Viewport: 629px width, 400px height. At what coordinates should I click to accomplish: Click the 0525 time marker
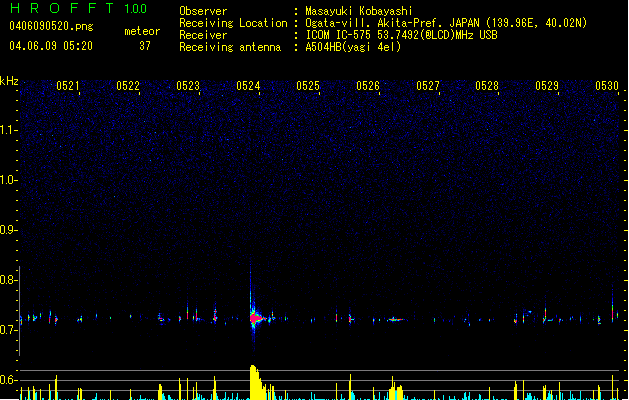(x=308, y=86)
